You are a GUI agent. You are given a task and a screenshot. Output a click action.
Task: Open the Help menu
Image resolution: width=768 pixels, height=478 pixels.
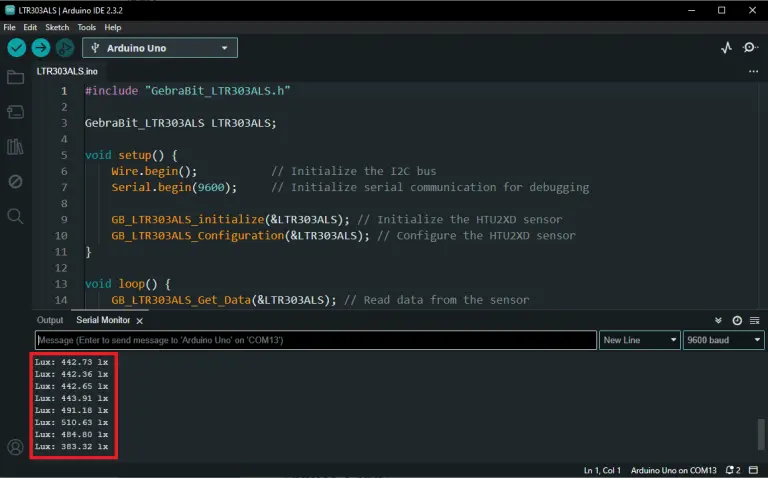coord(113,27)
